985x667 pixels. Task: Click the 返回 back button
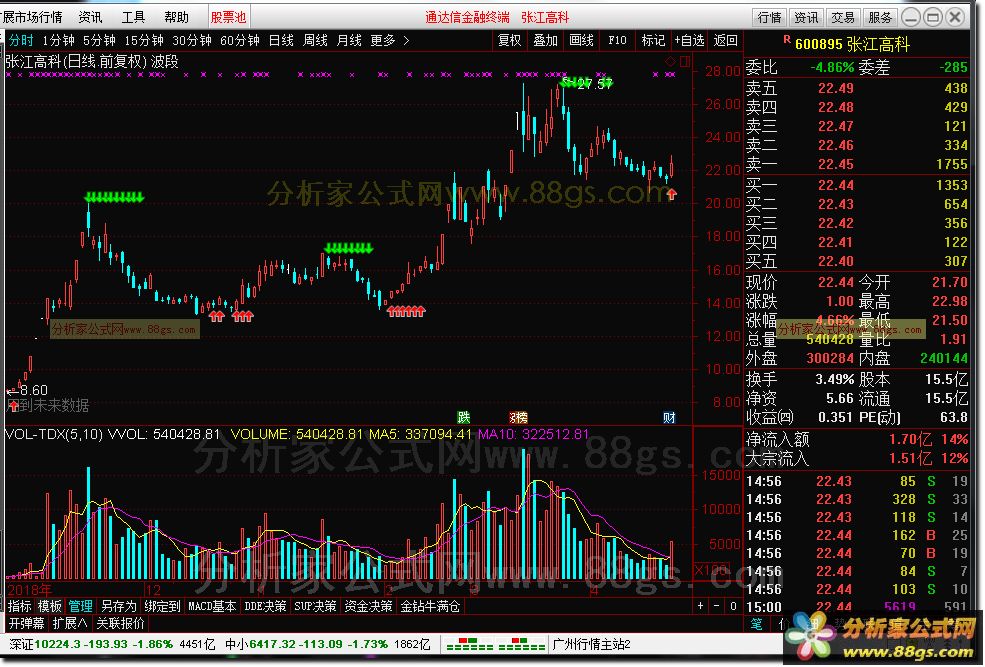[726, 40]
